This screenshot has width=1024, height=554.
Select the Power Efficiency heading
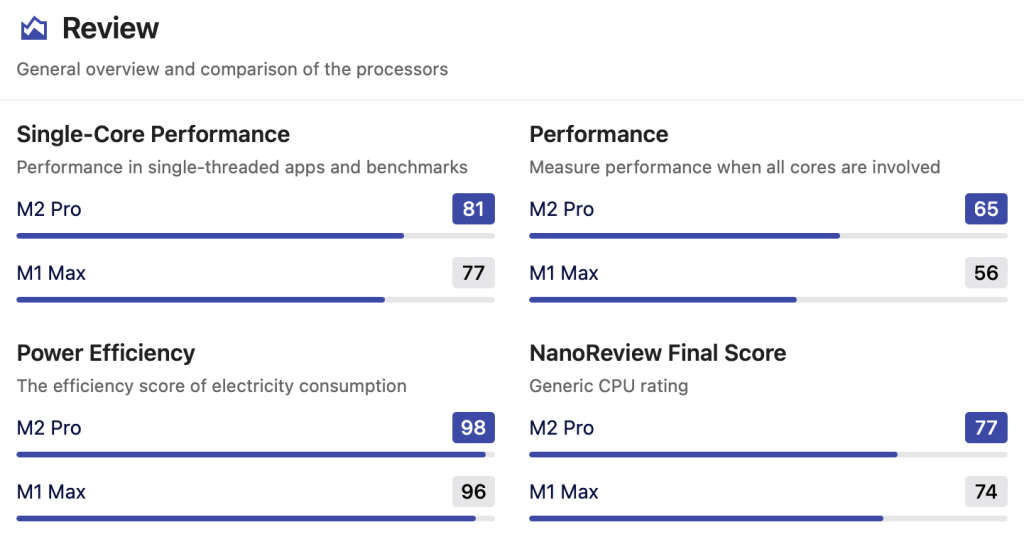click(x=106, y=353)
